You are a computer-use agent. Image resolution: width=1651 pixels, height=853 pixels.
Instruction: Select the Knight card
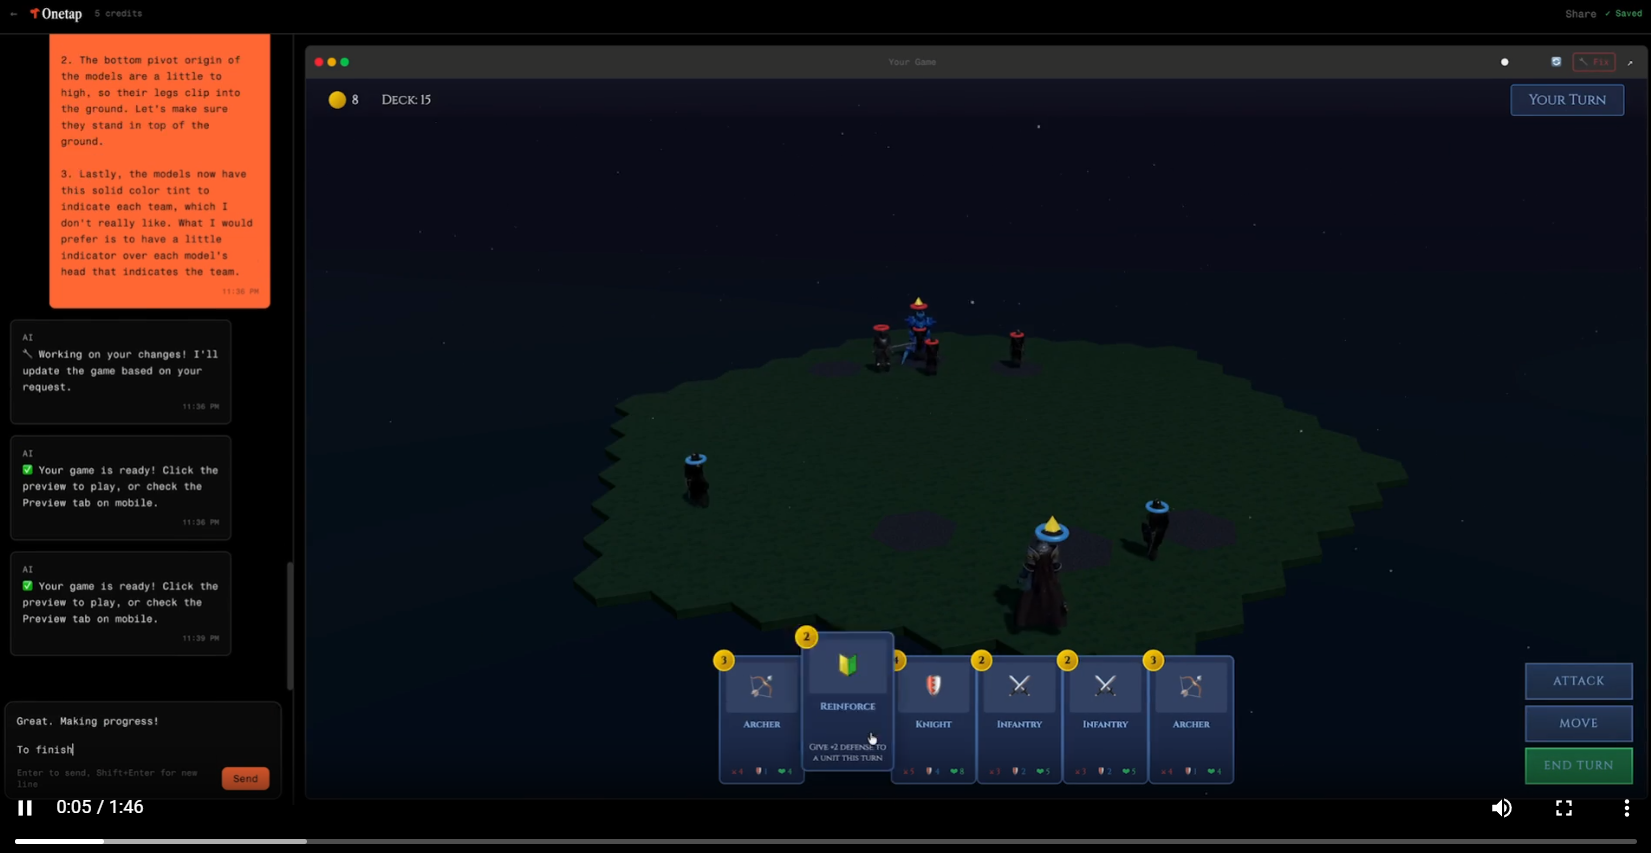[933, 720]
